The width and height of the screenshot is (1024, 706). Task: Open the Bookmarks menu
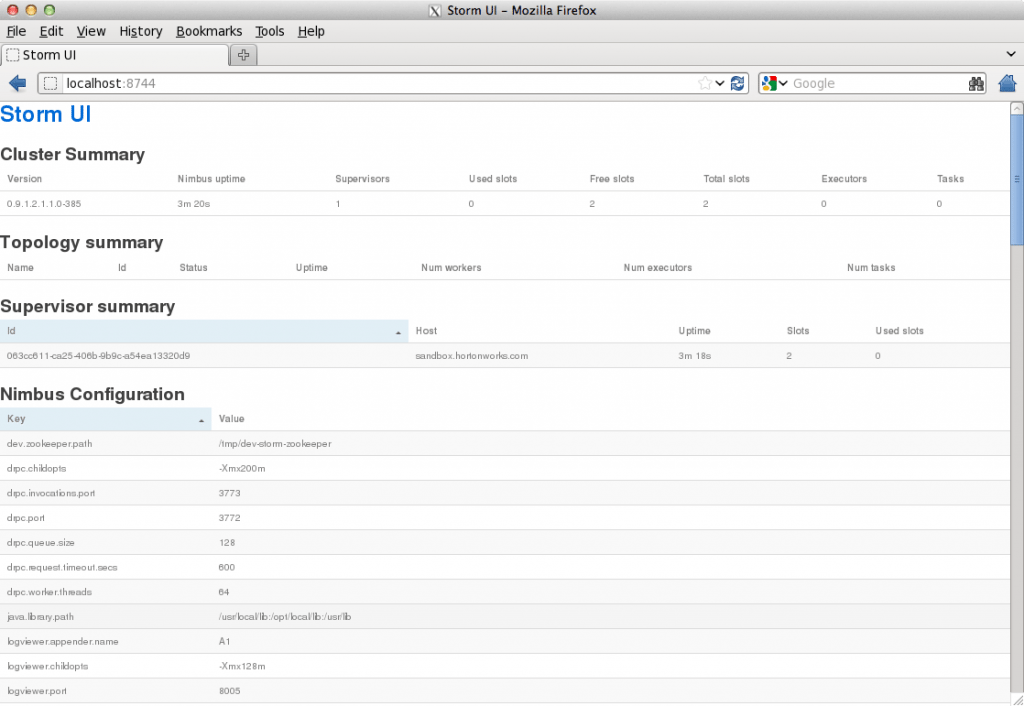(208, 31)
